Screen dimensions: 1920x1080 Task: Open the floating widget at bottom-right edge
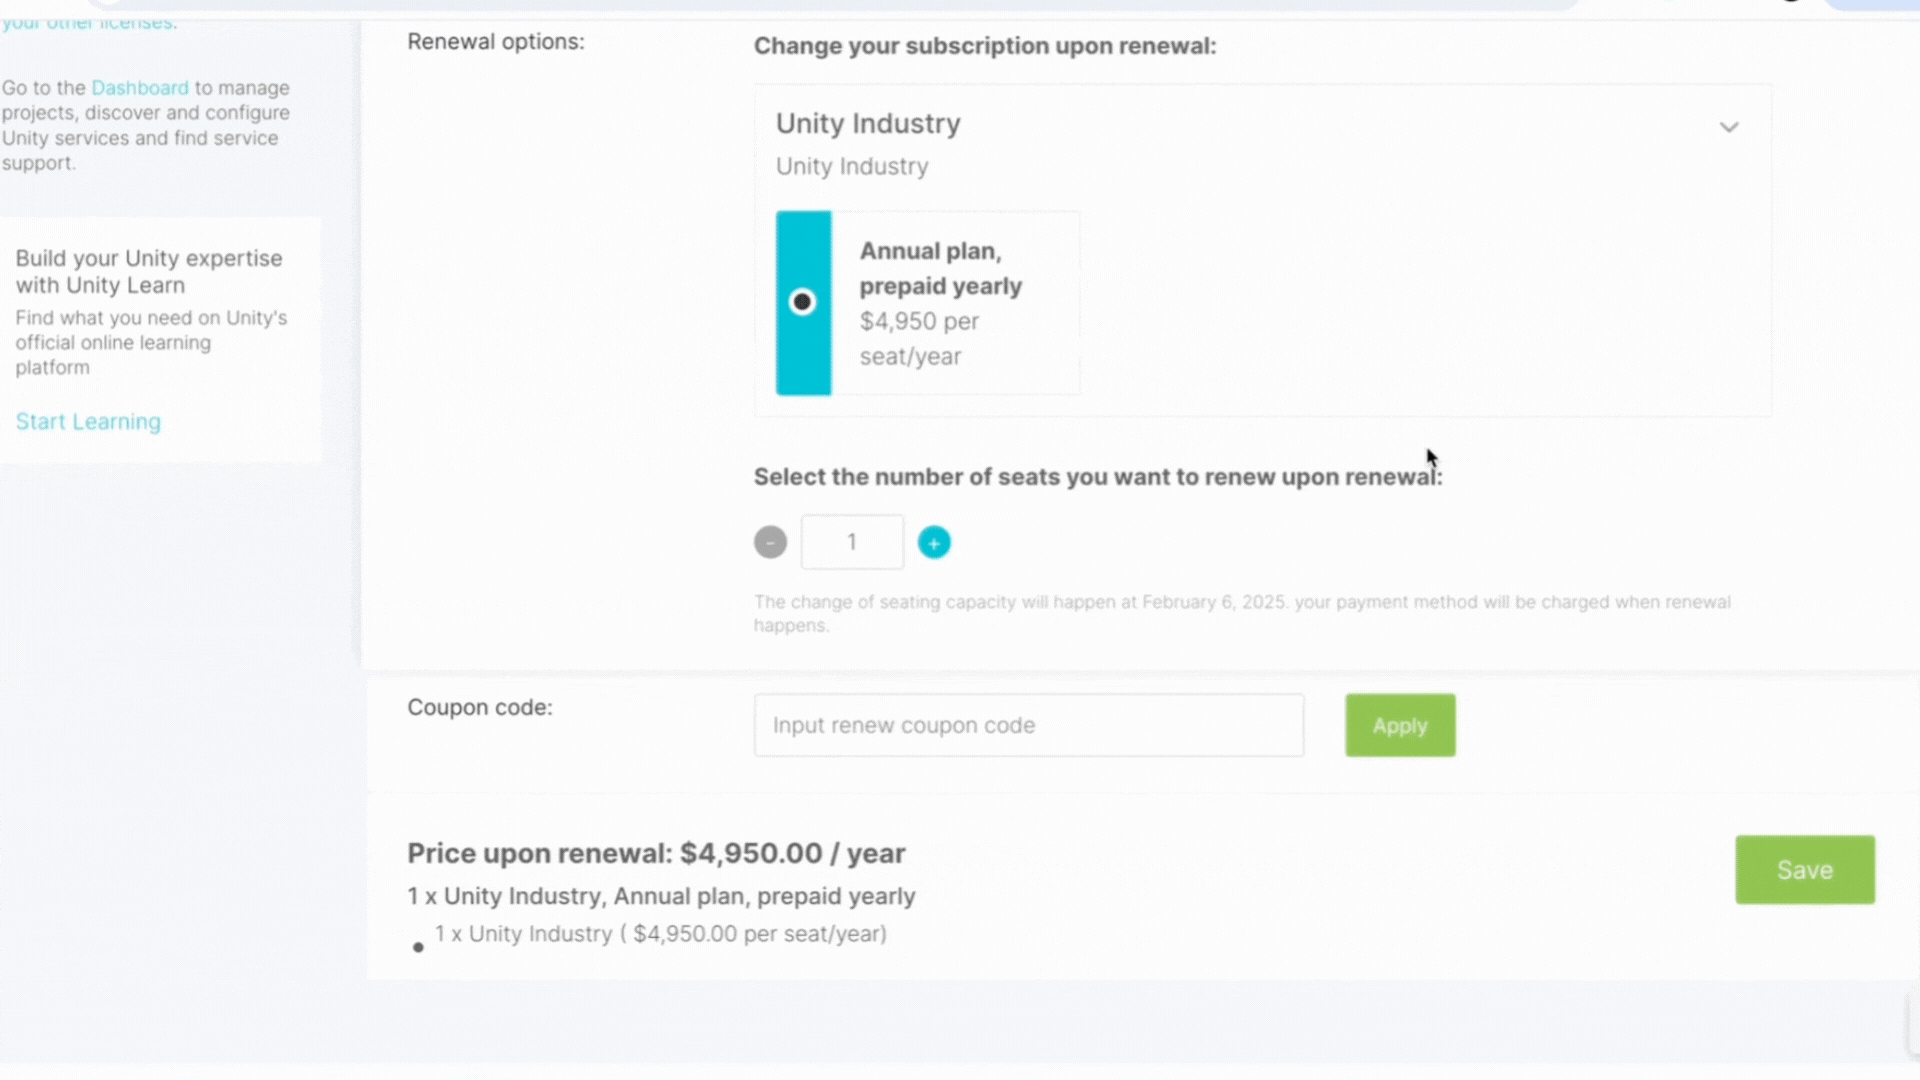tap(1912, 1025)
